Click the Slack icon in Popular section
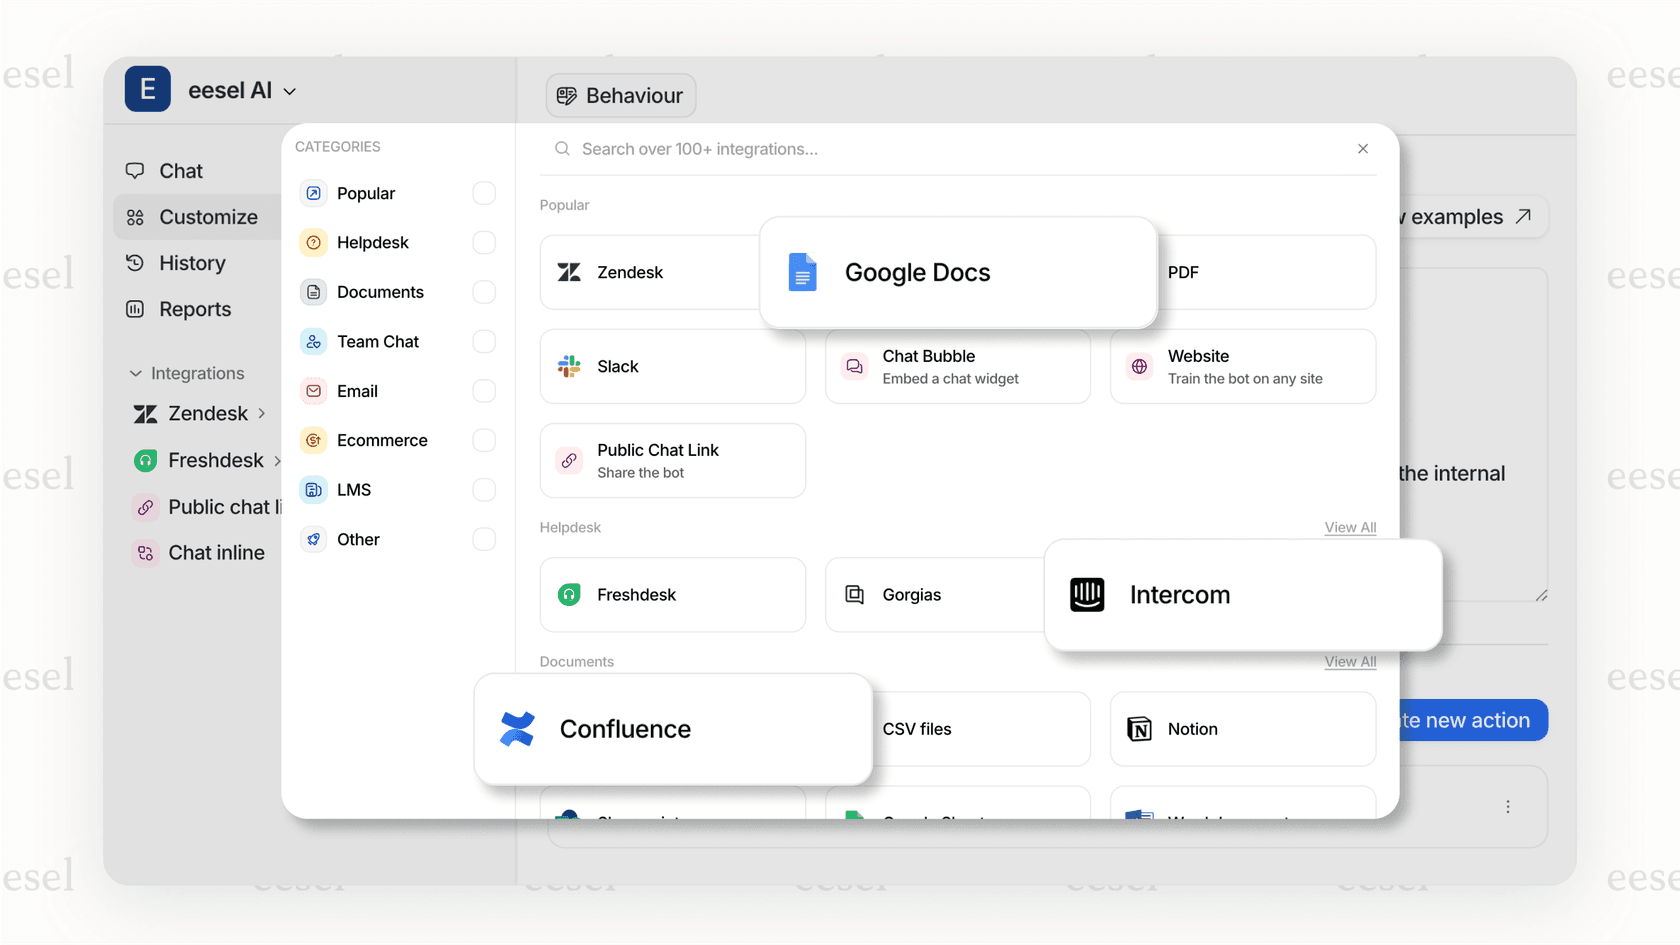 pyautogui.click(x=569, y=366)
